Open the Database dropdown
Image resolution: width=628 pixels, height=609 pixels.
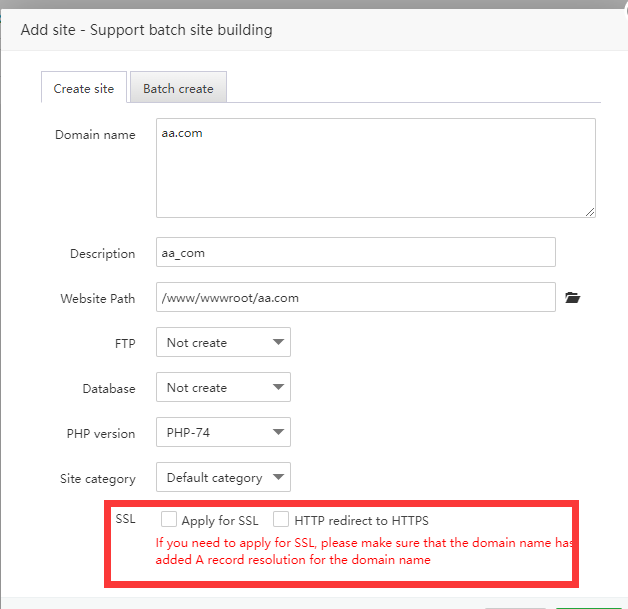click(223, 388)
